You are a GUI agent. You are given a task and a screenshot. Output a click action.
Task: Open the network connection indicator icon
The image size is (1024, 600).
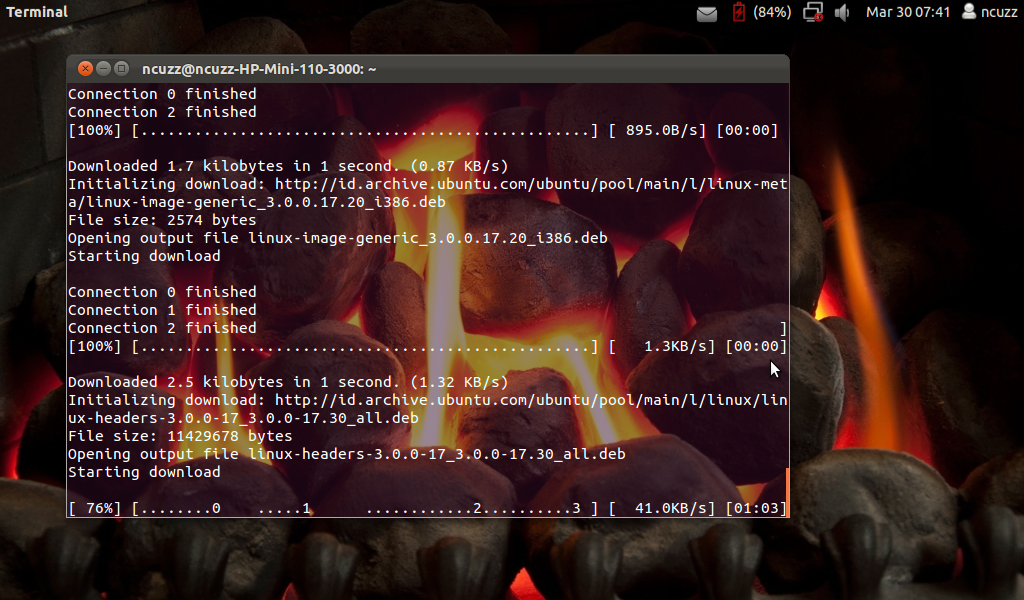pos(813,12)
